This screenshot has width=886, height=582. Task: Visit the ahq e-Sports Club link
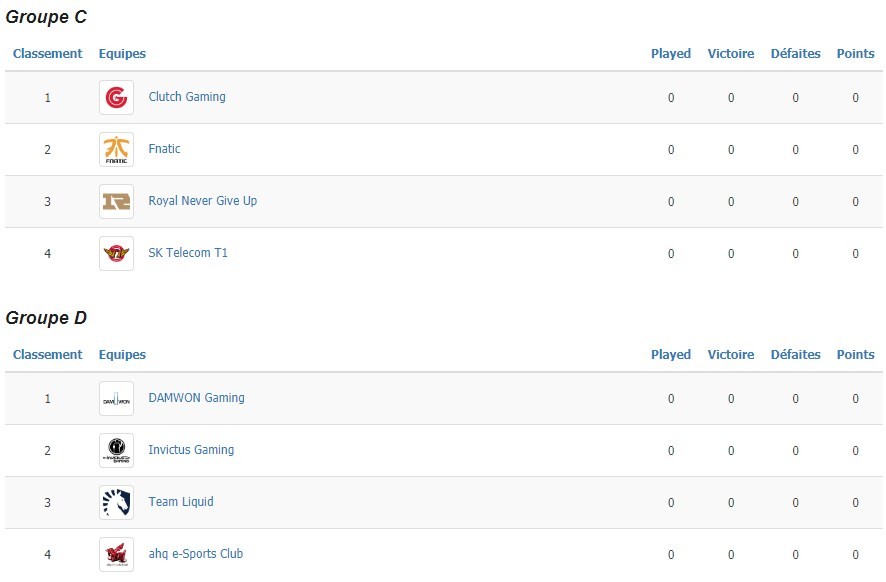[196, 554]
